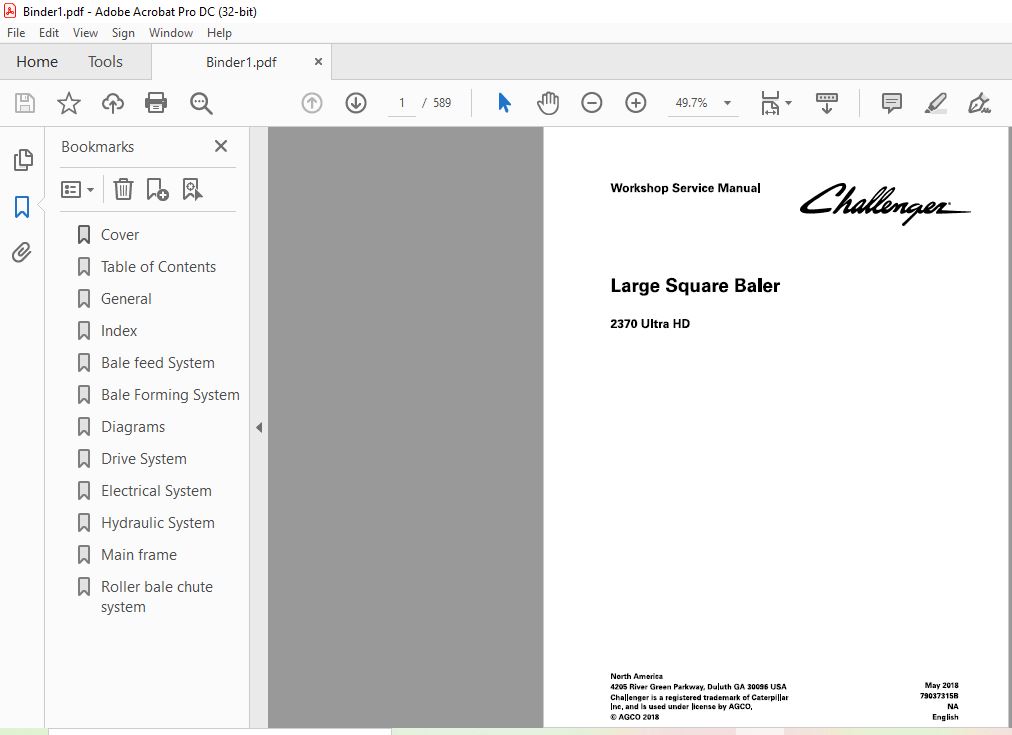Open the General bookmark
The image size is (1012, 735).
126,299
